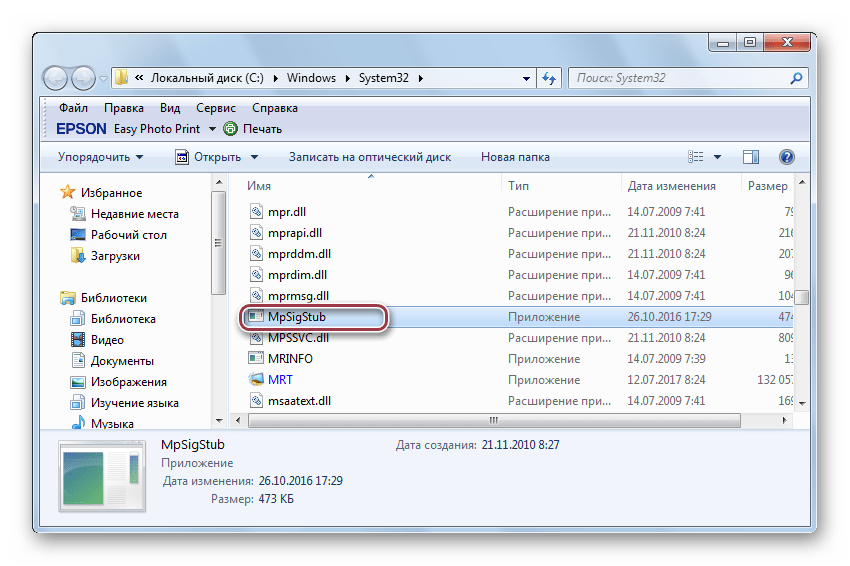This screenshot has width=850, height=566.
Task: Open the Сервис menu
Action: pos(216,108)
